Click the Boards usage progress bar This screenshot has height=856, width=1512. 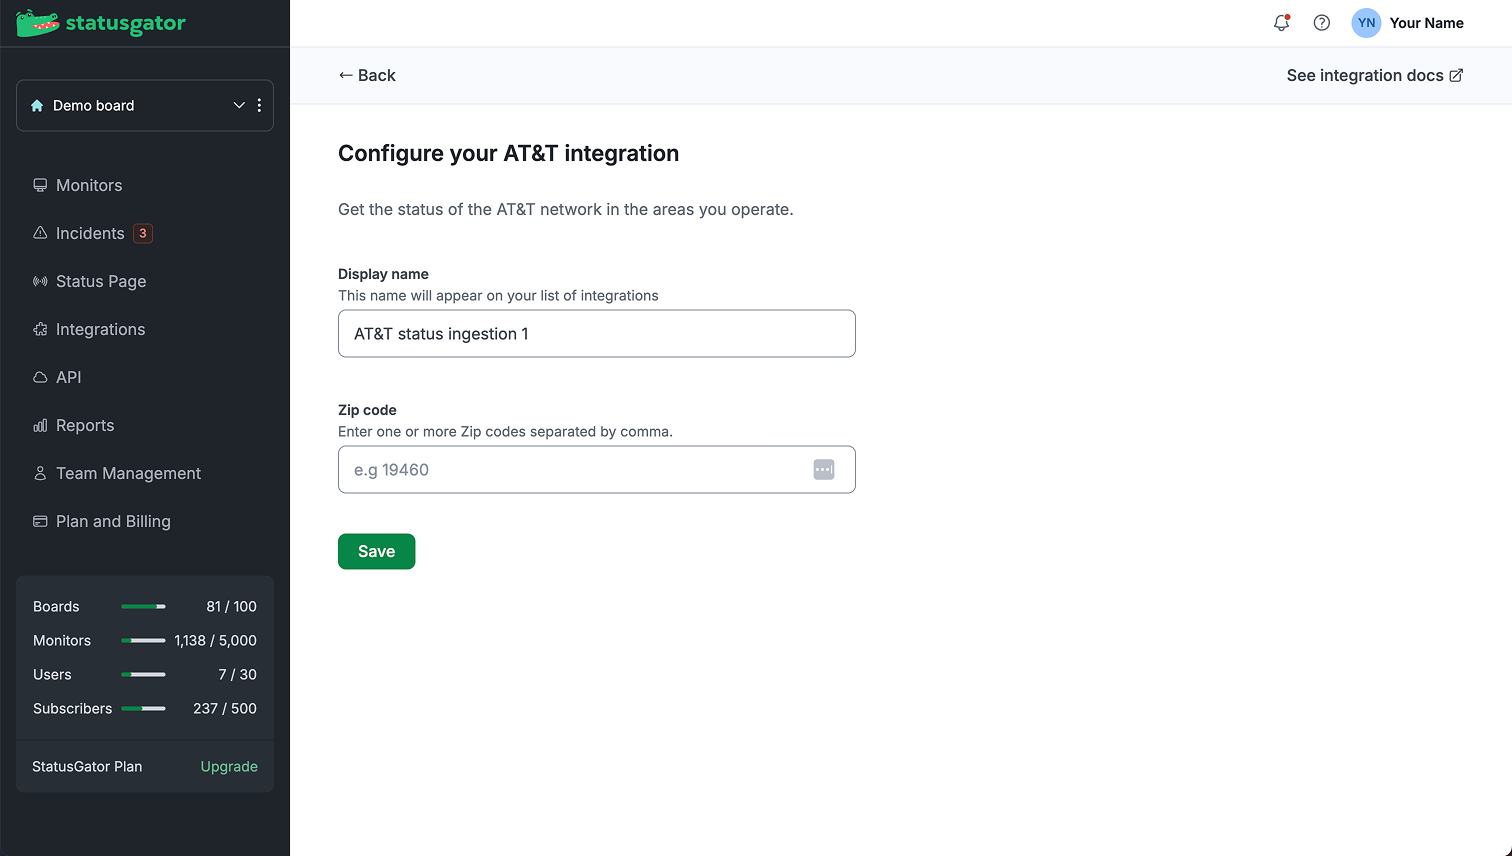point(143,606)
